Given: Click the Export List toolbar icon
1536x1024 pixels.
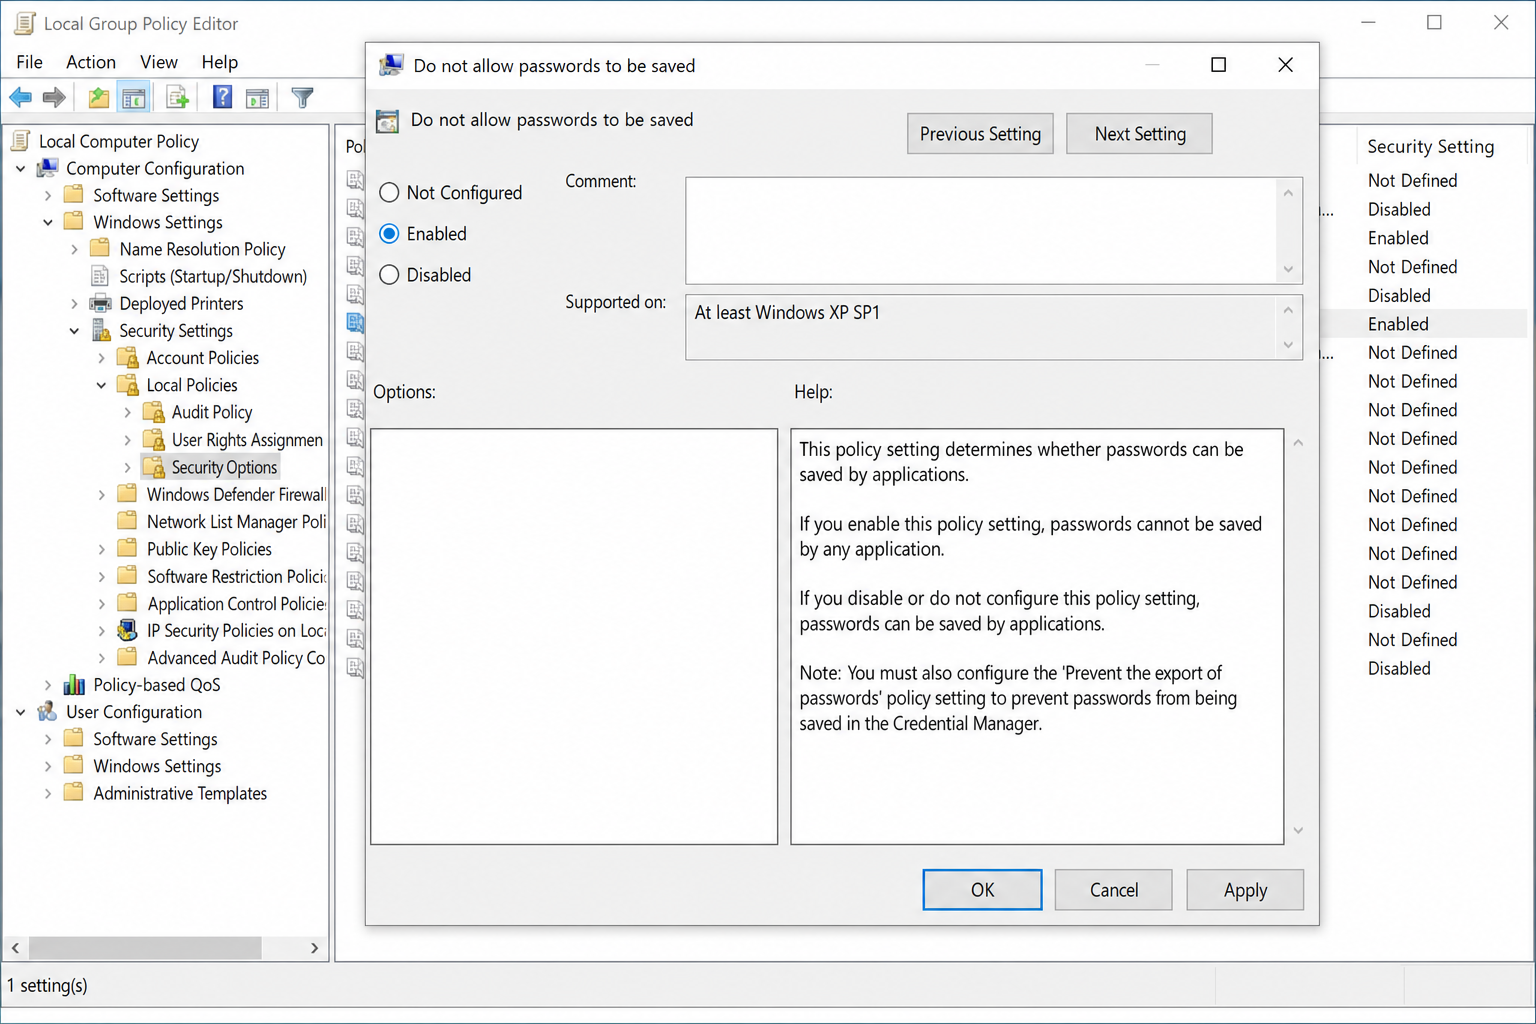Looking at the screenshot, I should [x=177, y=97].
